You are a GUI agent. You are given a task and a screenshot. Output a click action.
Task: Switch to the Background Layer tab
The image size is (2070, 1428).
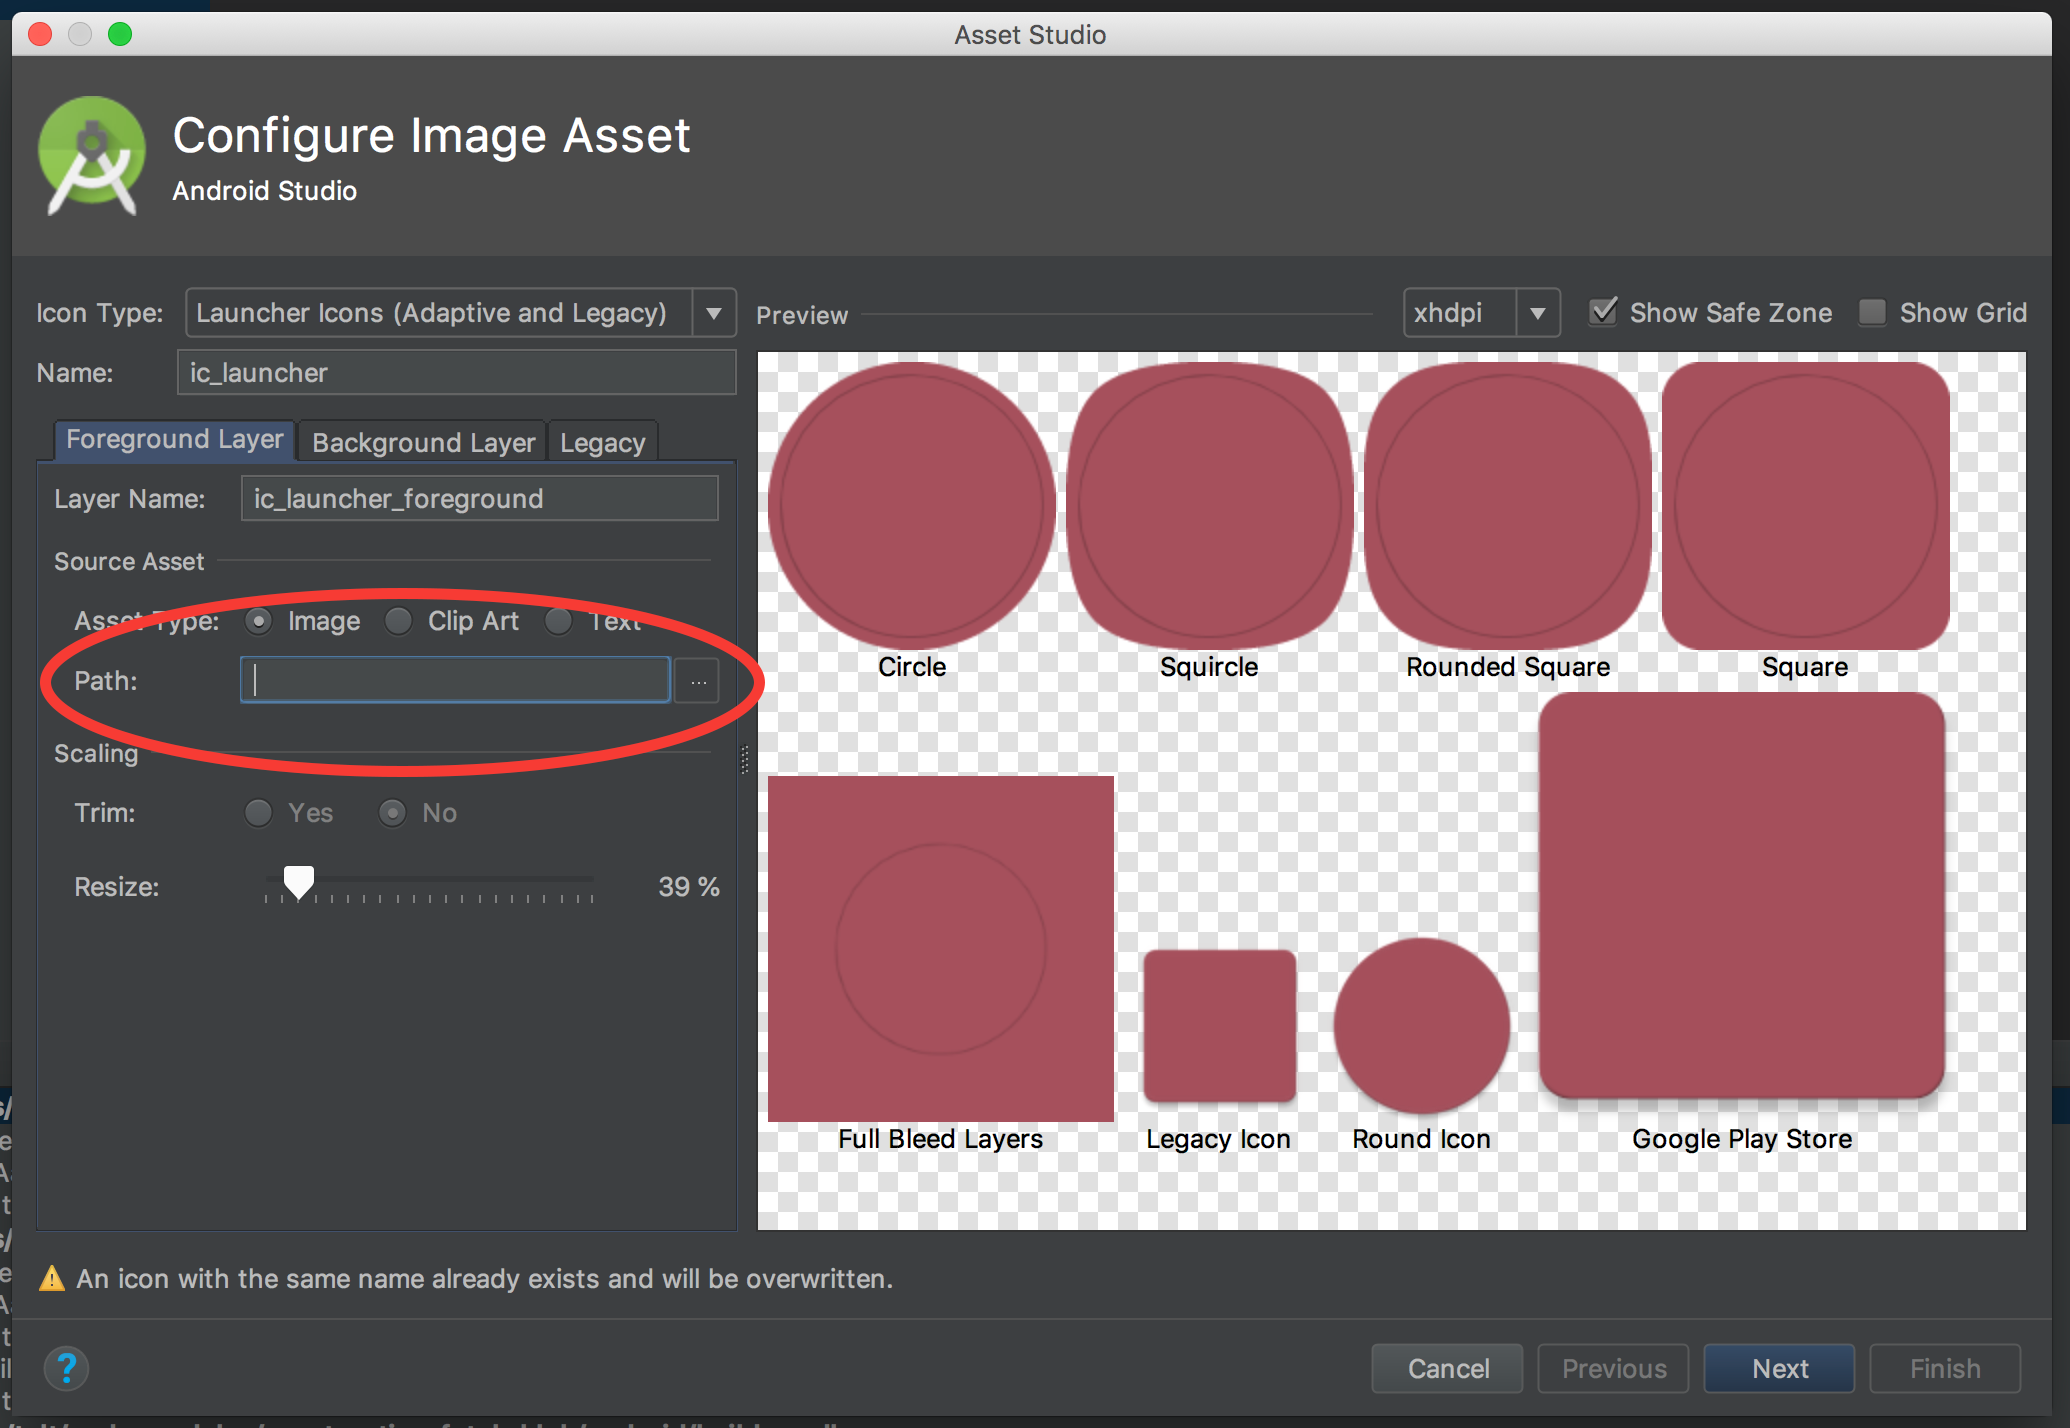point(423,442)
